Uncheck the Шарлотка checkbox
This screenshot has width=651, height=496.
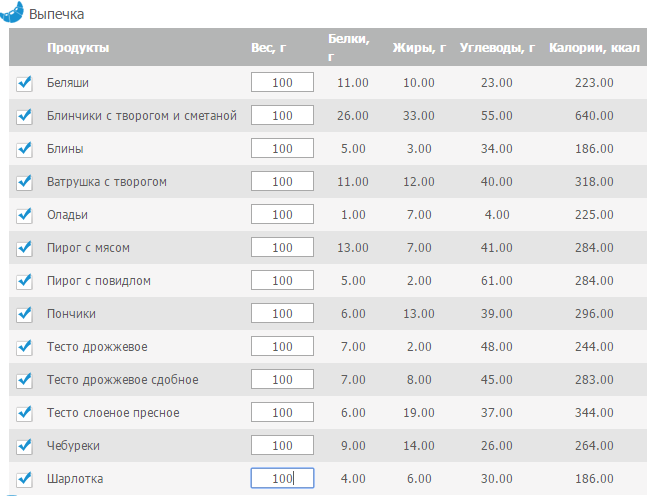click(24, 479)
